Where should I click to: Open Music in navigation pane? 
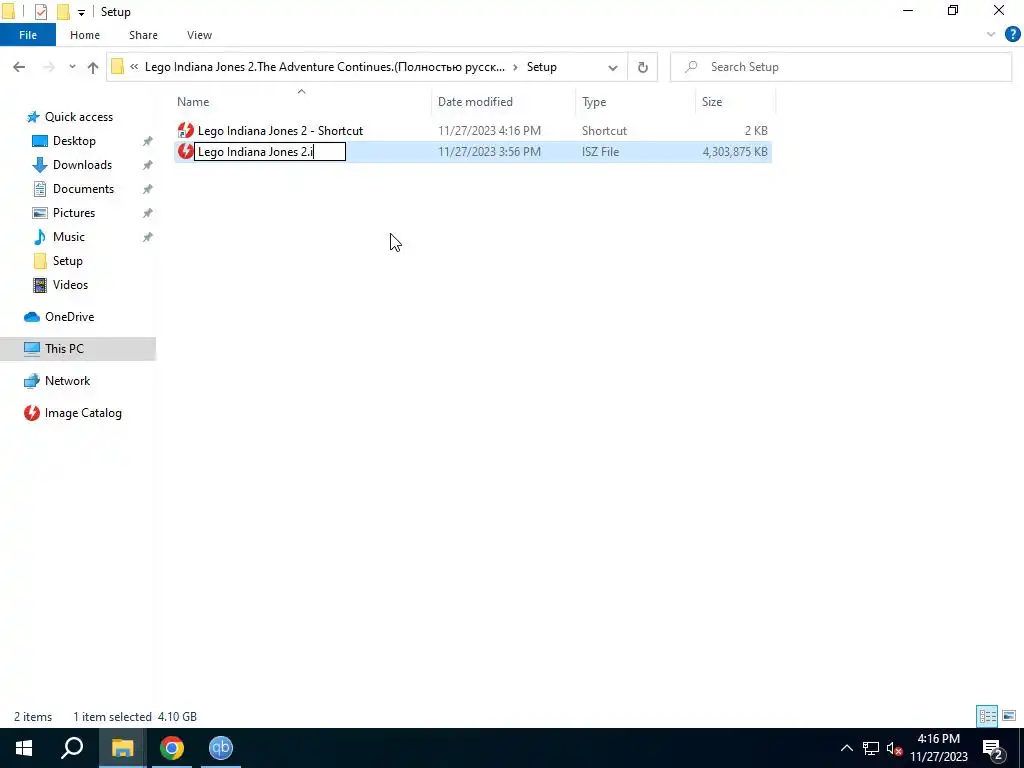69,237
